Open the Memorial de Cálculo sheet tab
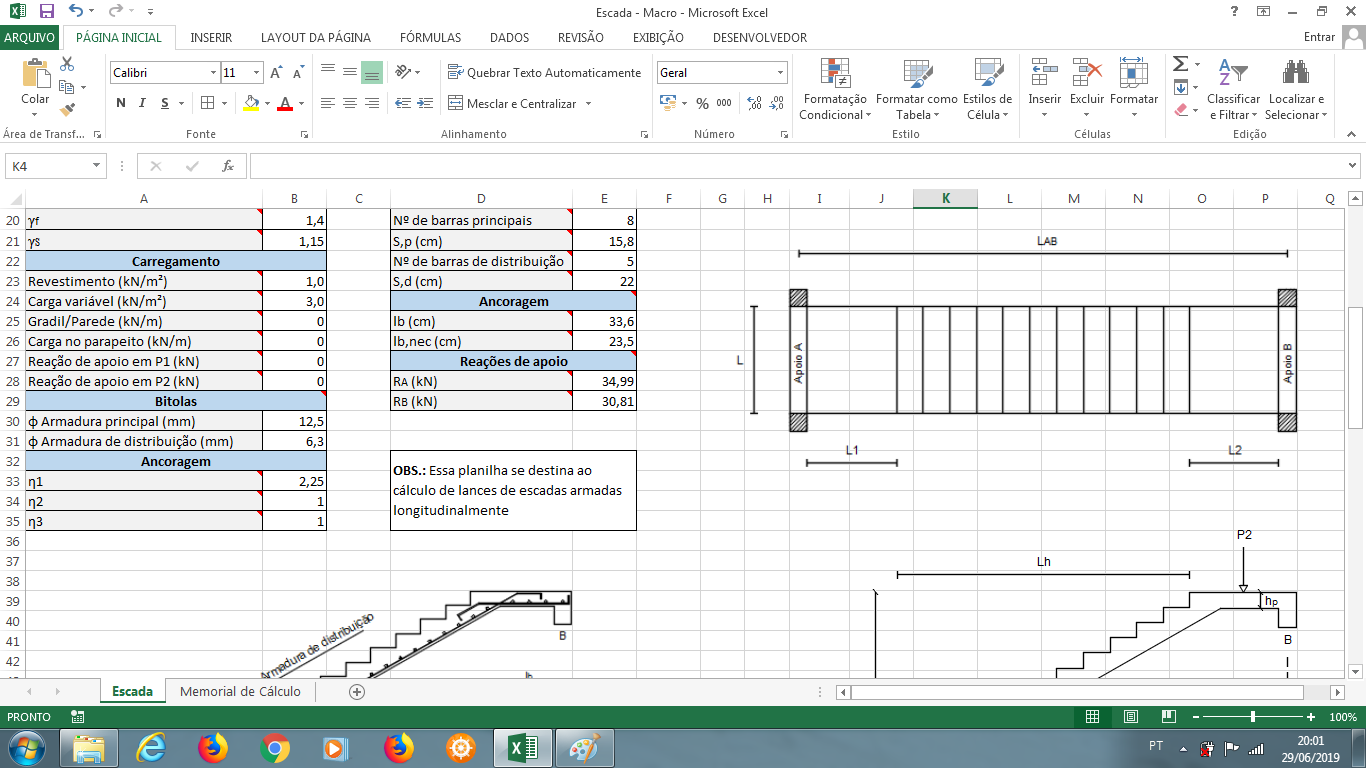Screen dimensions: 1366x768 coord(240,691)
